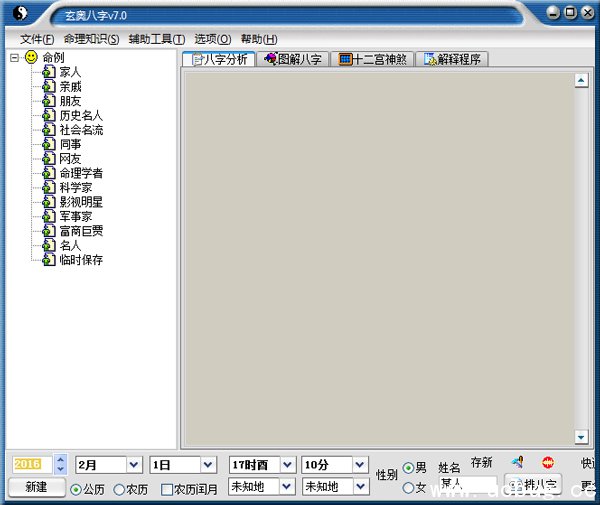Click the icon next to 临时保存
600x505 pixels.
coord(48,260)
